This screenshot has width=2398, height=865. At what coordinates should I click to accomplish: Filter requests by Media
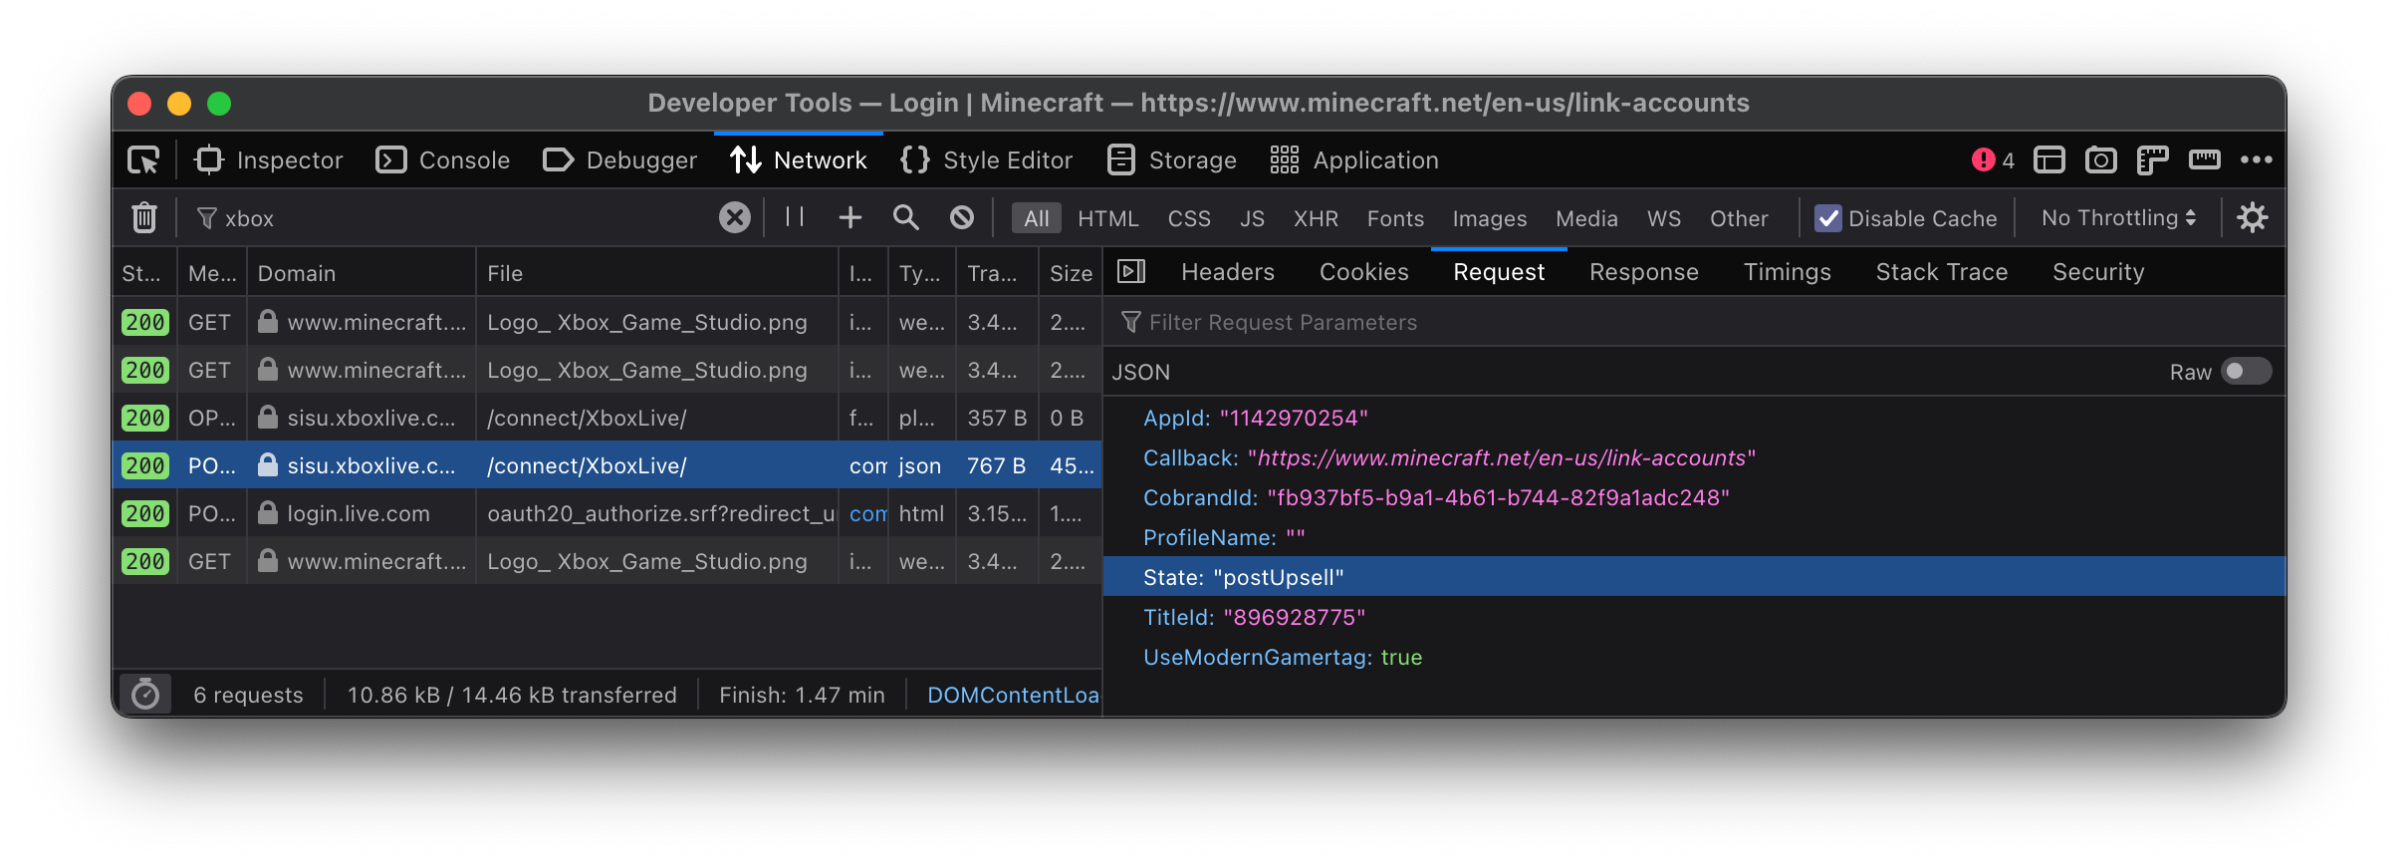coord(1586,218)
